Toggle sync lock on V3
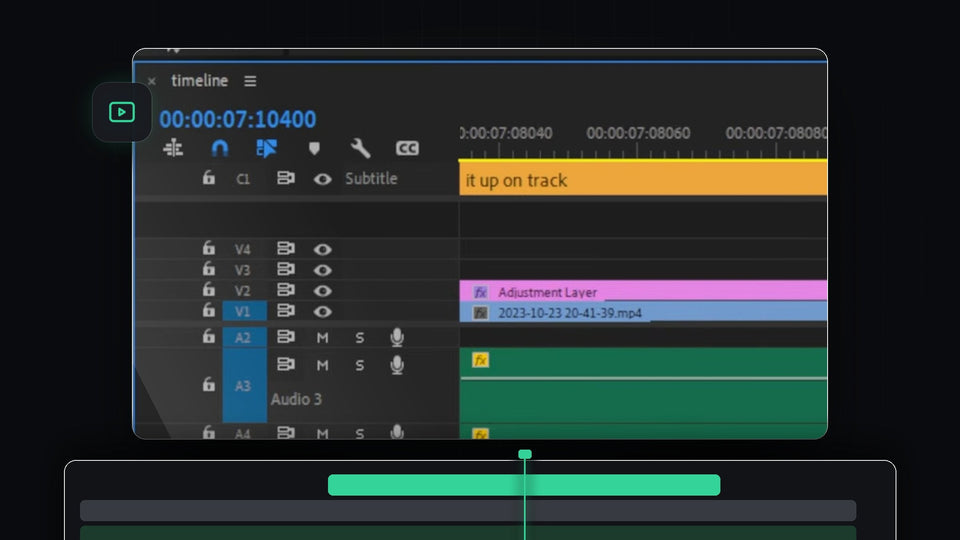Image resolution: width=960 pixels, height=540 pixels. pyautogui.click(x=285, y=269)
